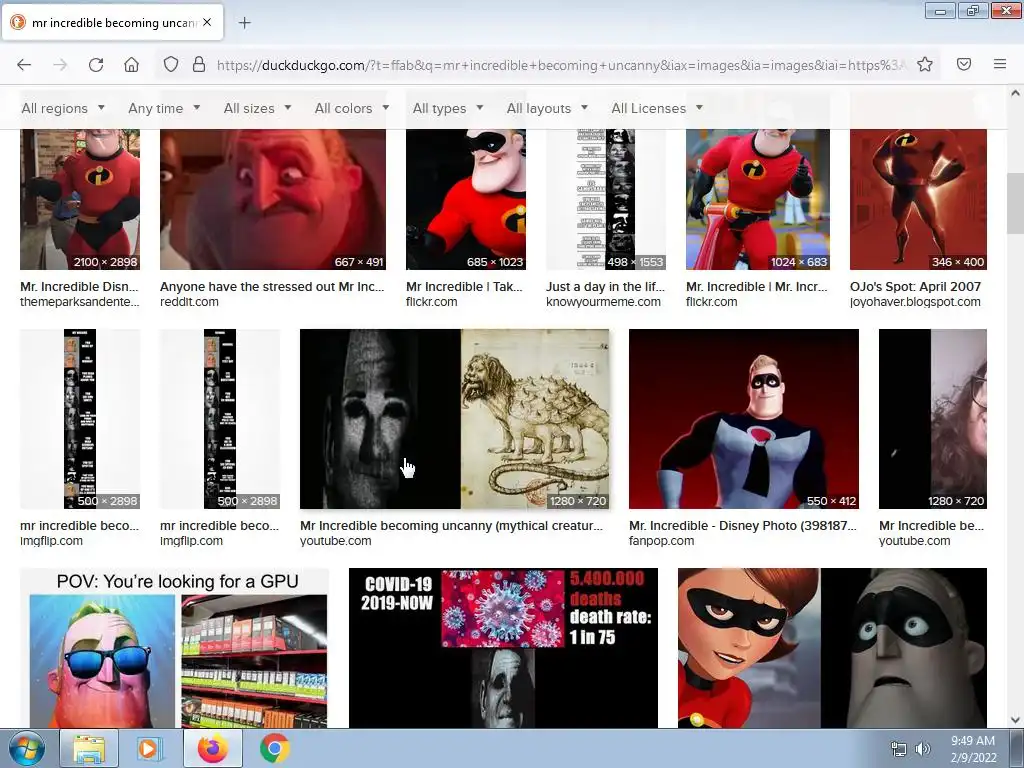Open the mythical creatures youtube thumbnail
This screenshot has width=1024, height=768.
tap(455, 419)
